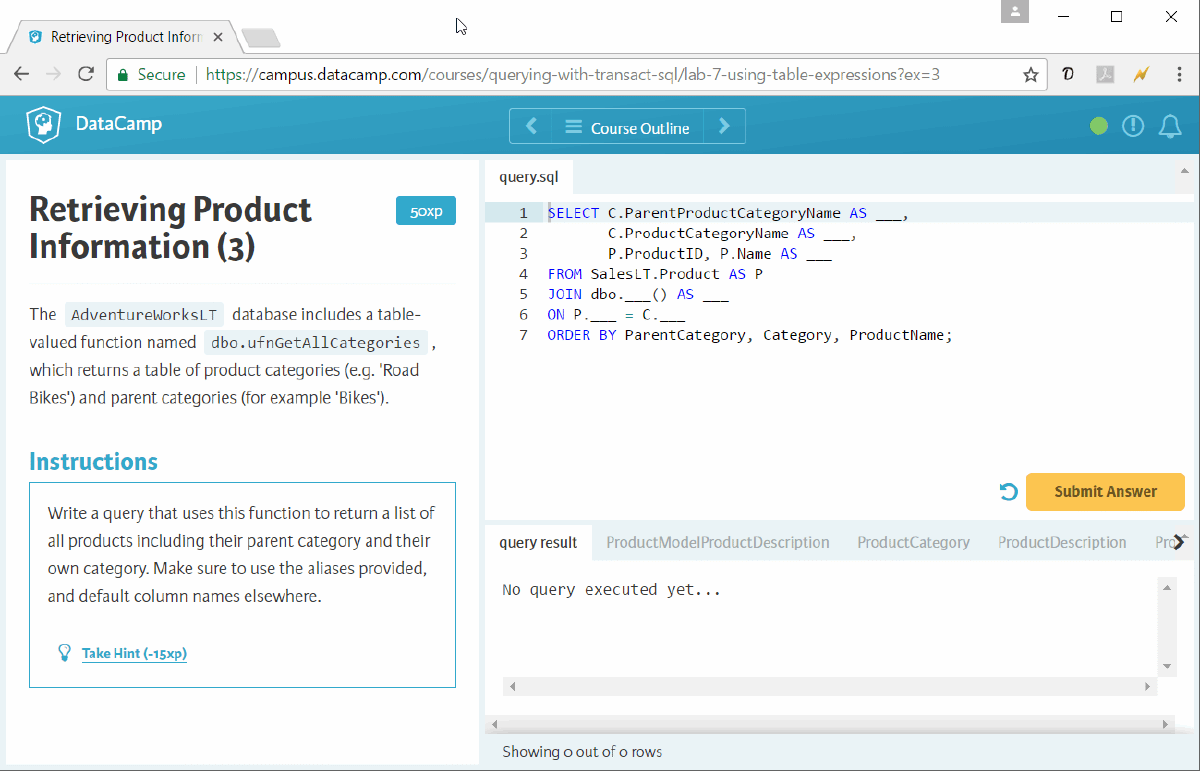Image resolution: width=1200 pixels, height=771 pixels.
Task: Switch to the ProductCategory tab
Action: pos(913,542)
